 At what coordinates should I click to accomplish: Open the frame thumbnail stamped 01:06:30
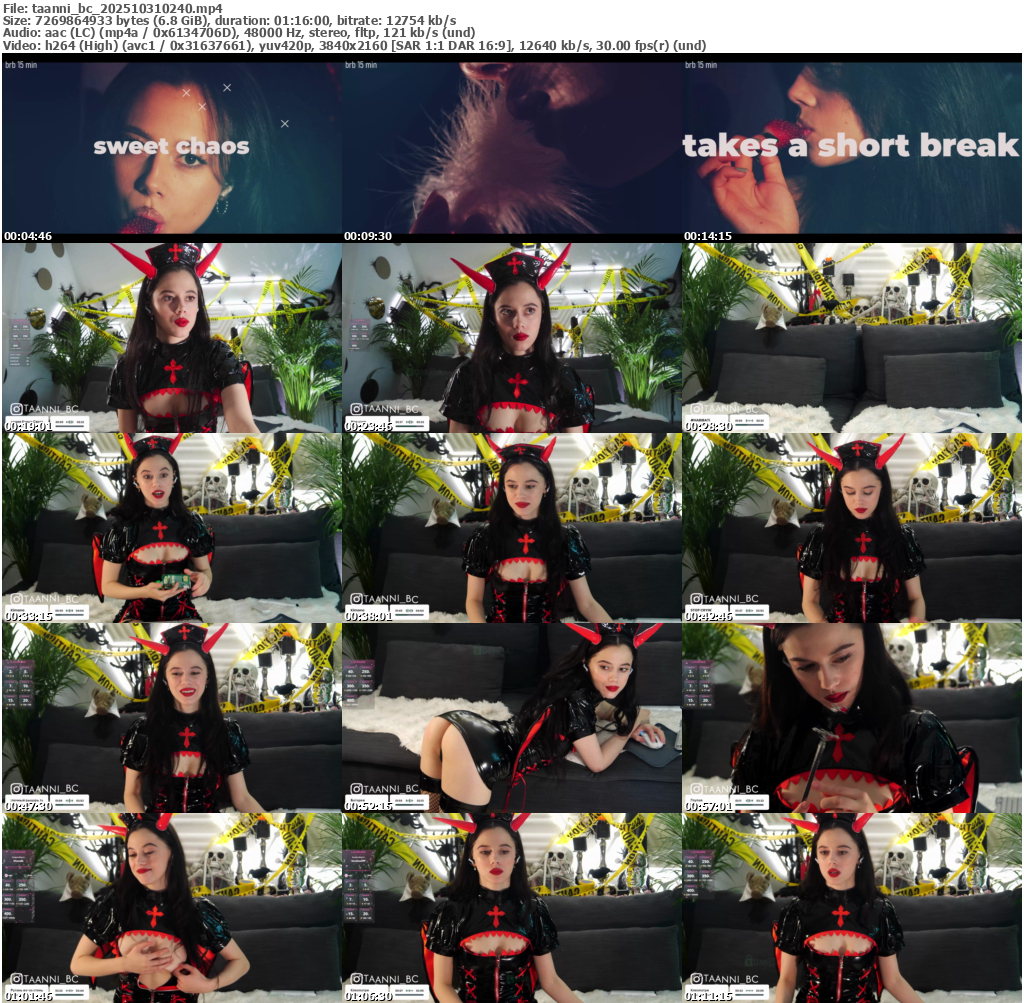tap(512, 908)
